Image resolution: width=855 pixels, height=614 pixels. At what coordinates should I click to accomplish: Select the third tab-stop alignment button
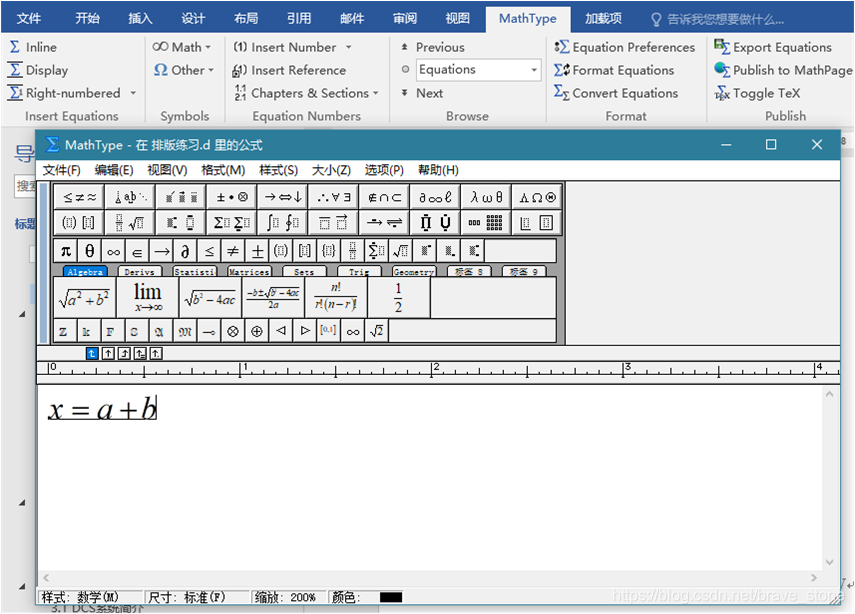pos(124,354)
